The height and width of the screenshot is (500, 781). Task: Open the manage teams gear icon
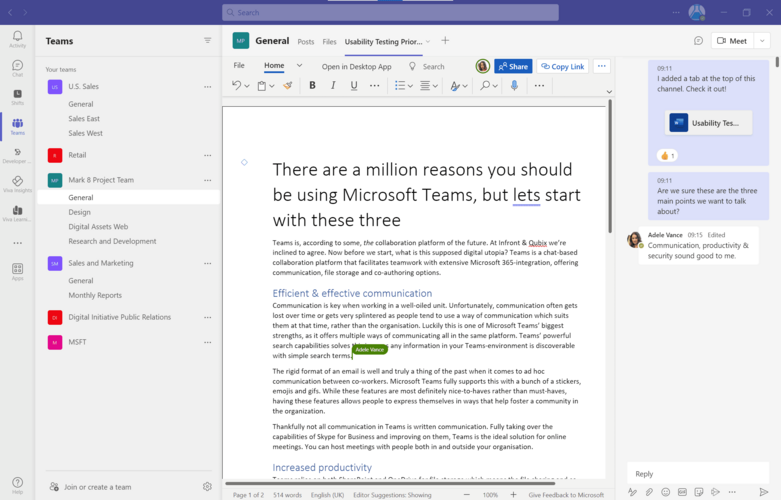click(207, 487)
